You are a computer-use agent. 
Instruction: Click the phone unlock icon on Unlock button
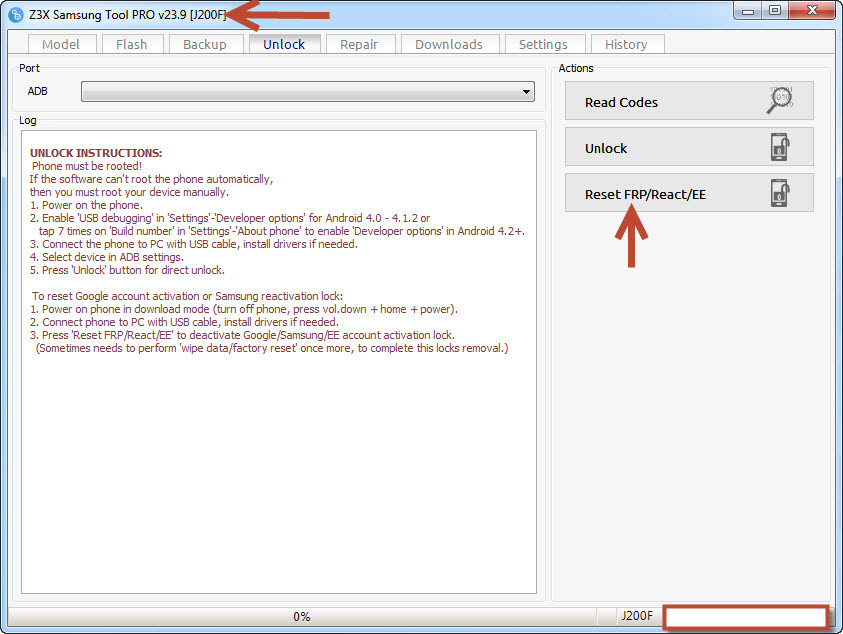780,147
